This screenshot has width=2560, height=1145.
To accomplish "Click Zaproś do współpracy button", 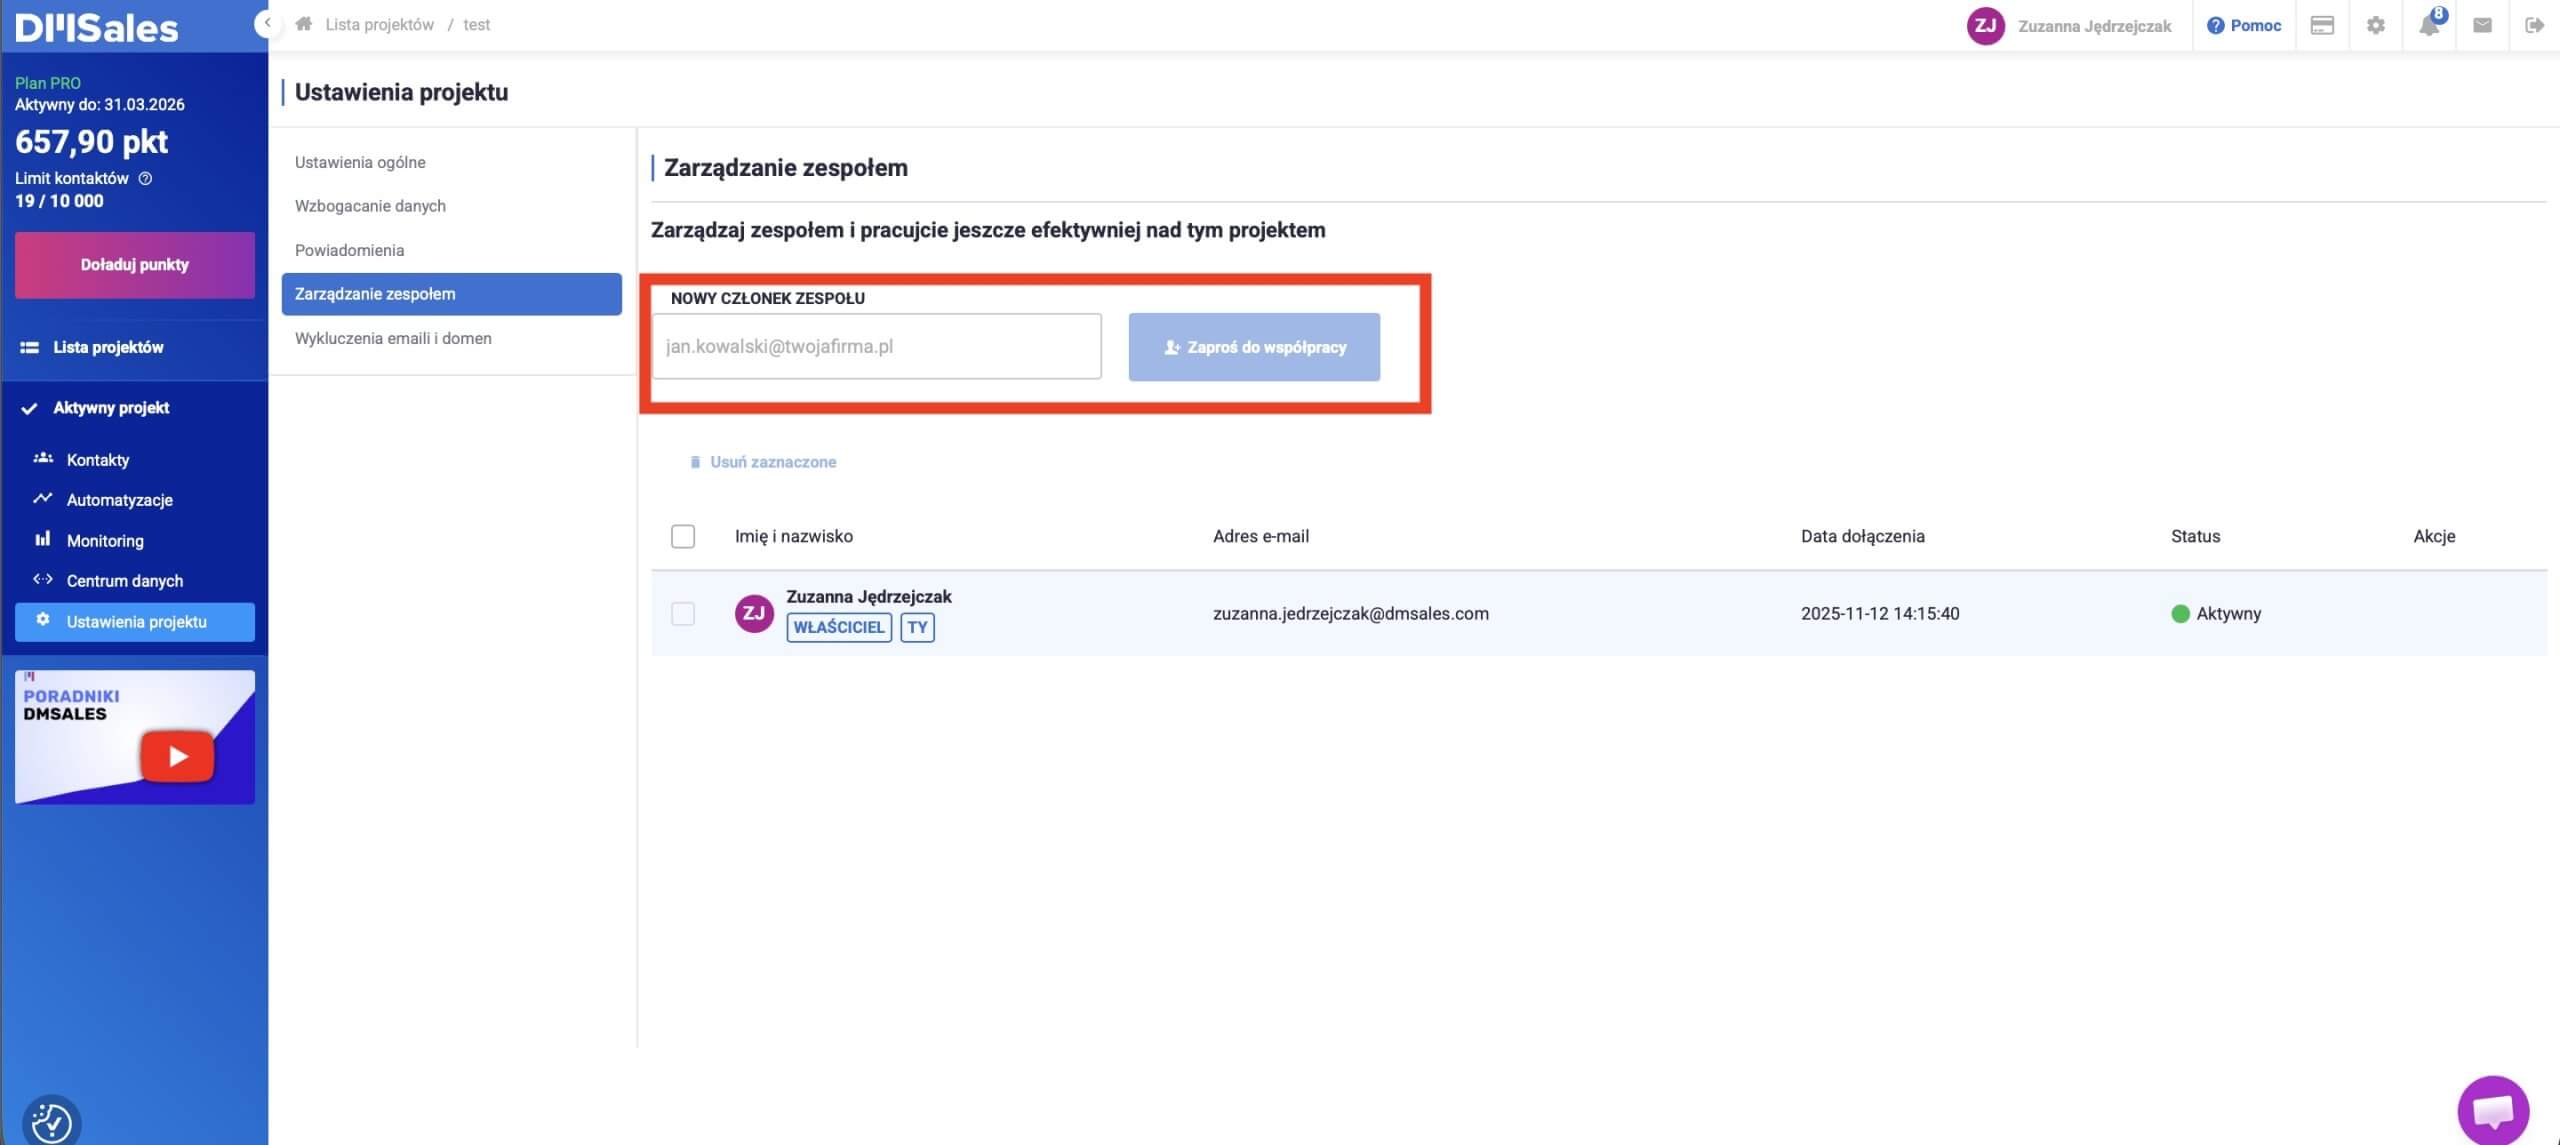I will coord(1254,347).
